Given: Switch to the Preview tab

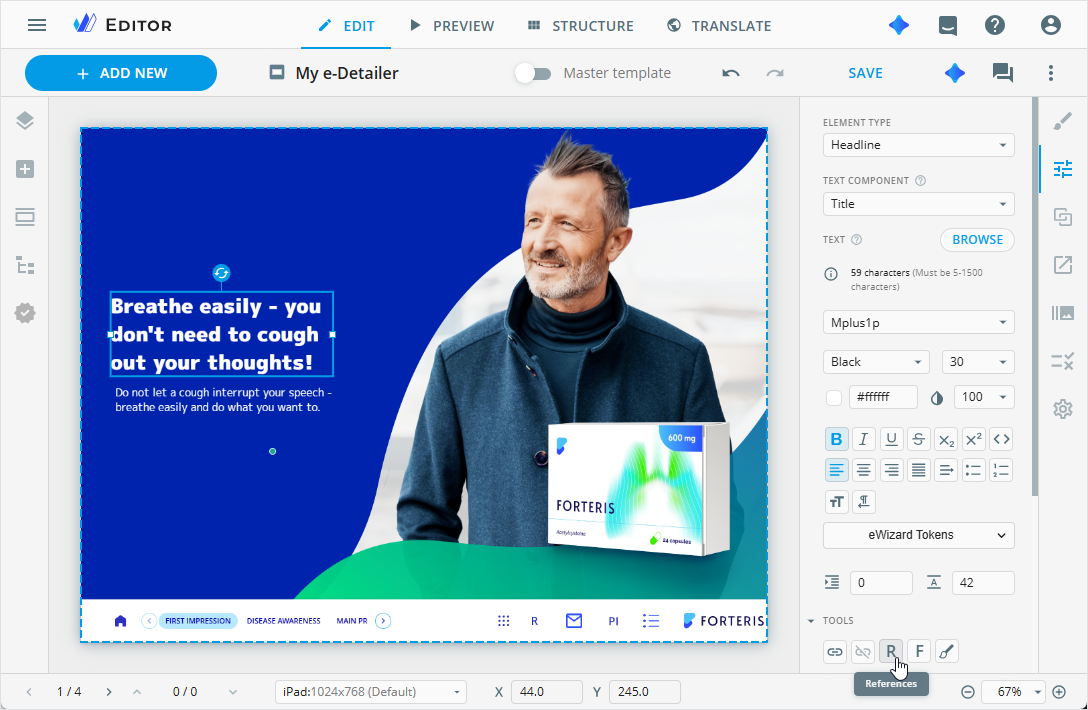Looking at the screenshot, I should click(x=452, y=26).
